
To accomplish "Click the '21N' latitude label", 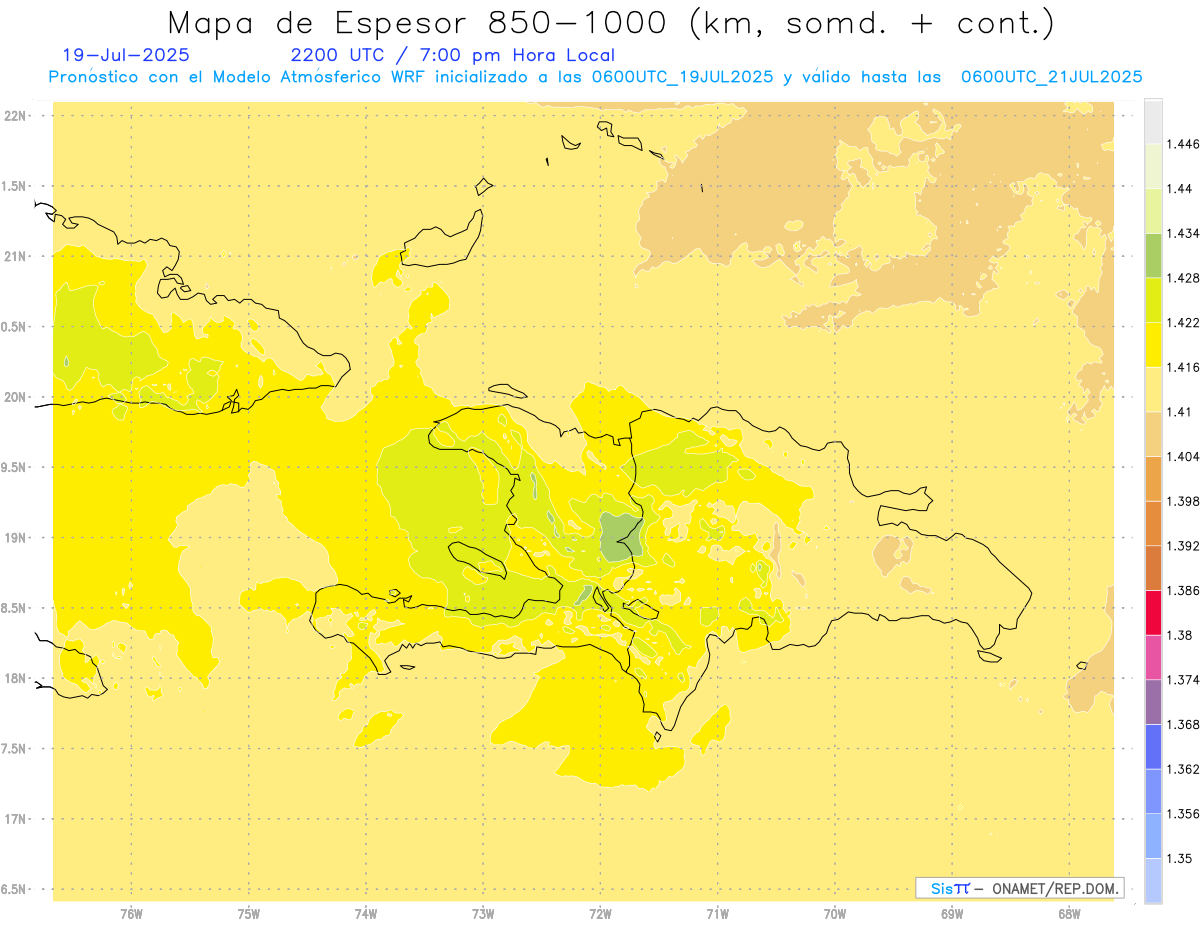I will click(x=15, y=256).
